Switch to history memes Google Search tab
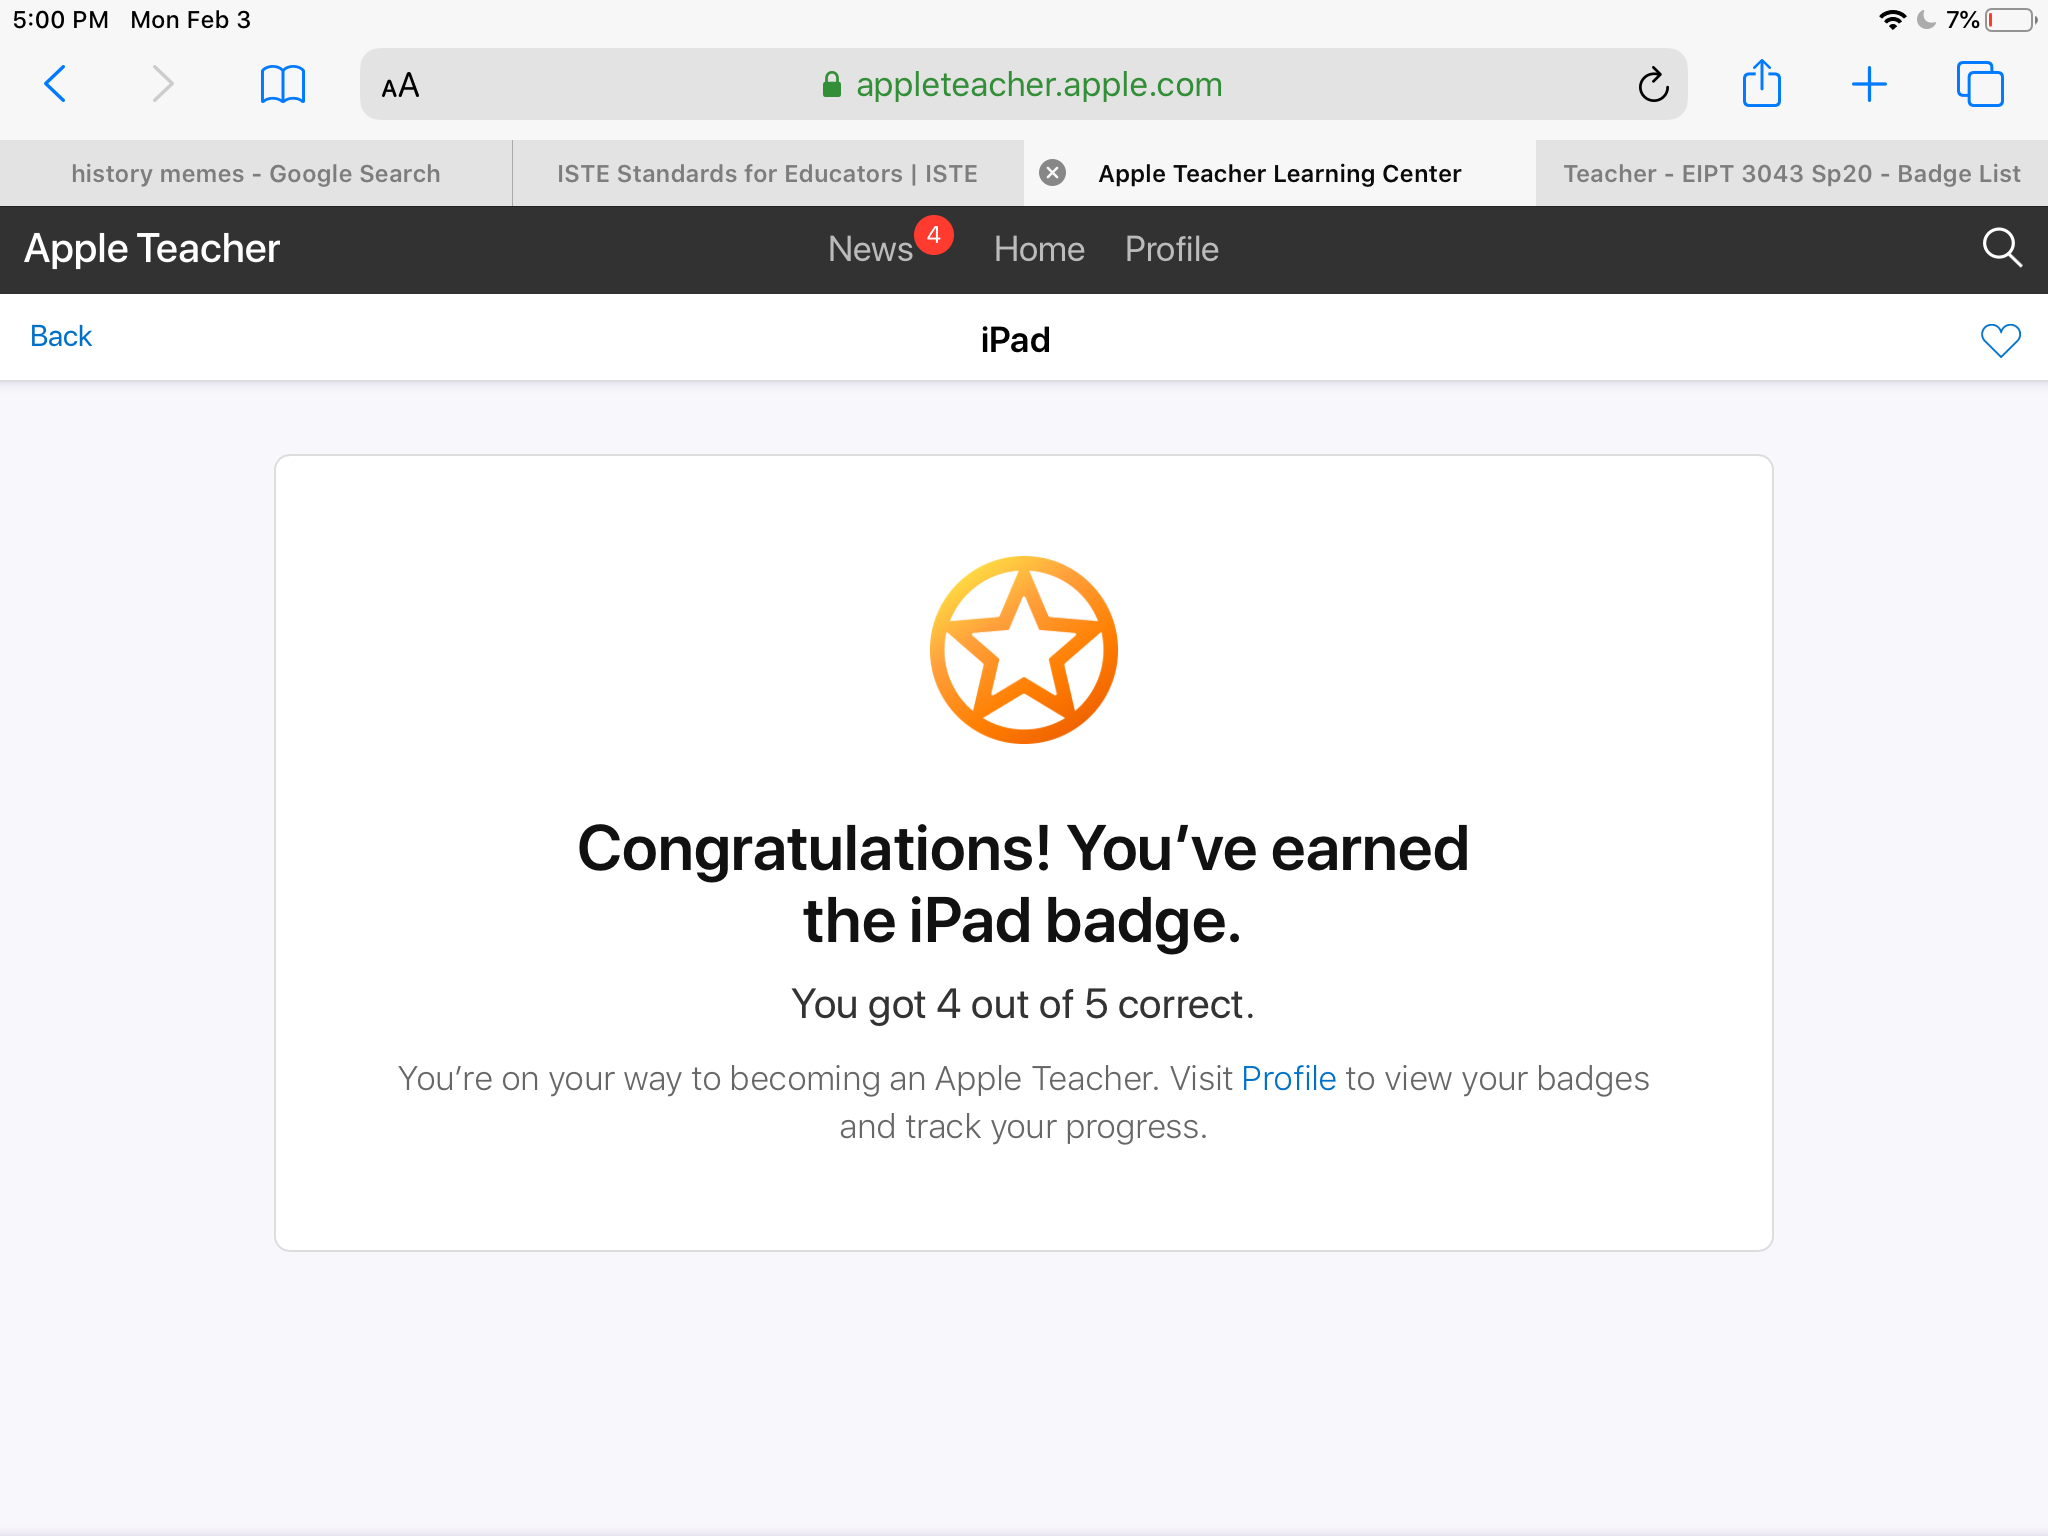This screenshot has width=2048, height=1536. click(256, 174)
